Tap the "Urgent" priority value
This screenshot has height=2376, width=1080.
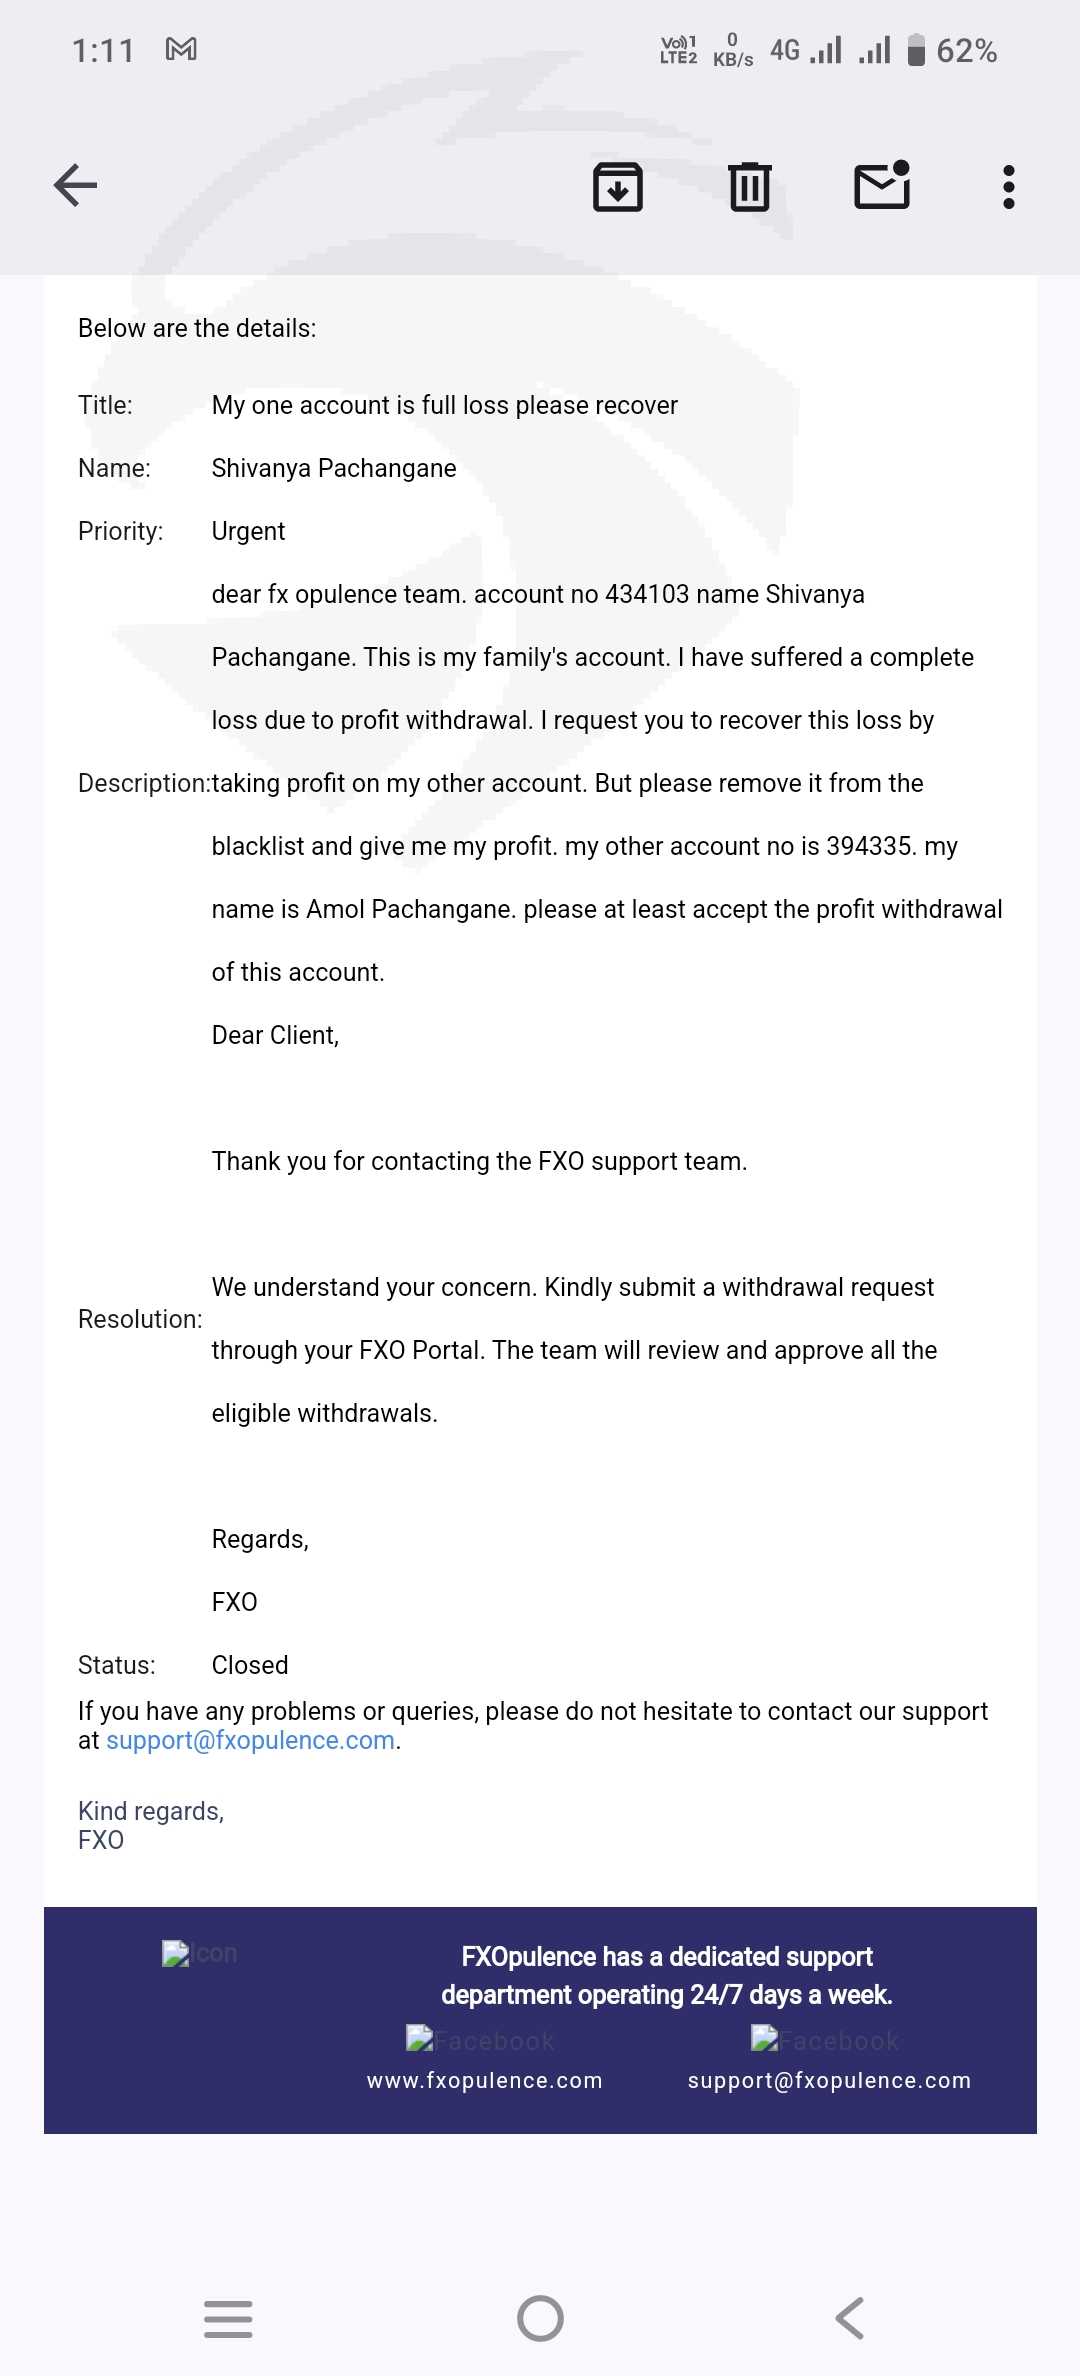[248, 531]
